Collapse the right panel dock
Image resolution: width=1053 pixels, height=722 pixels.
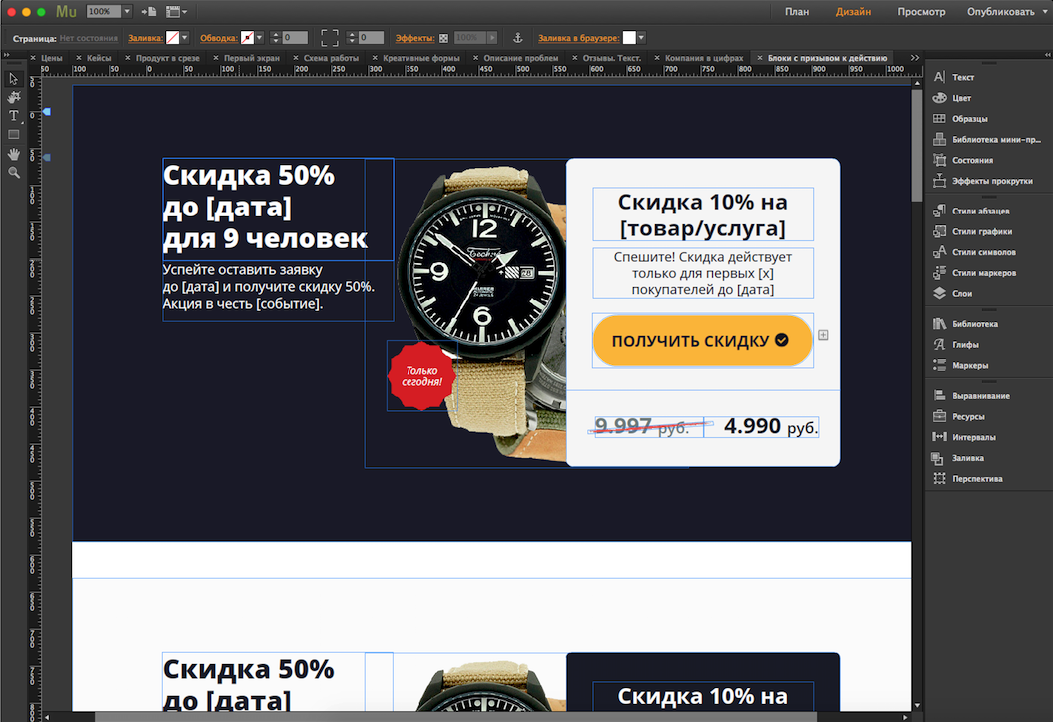(1048, 55)
